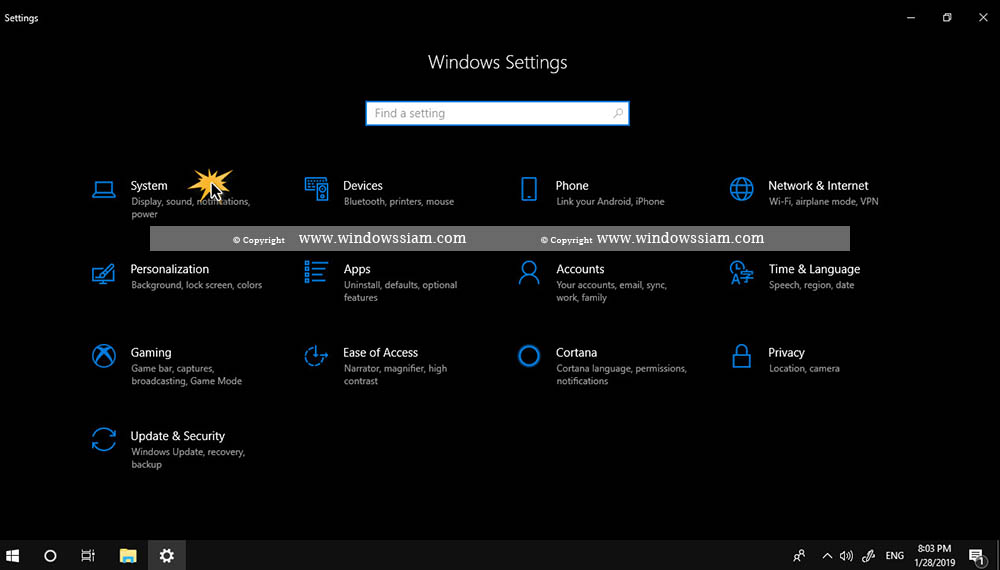Image resolution: width=1000 pixels, height=570 pixels.
Task: Open the Accounts person icon
Action: coord(529,272)
